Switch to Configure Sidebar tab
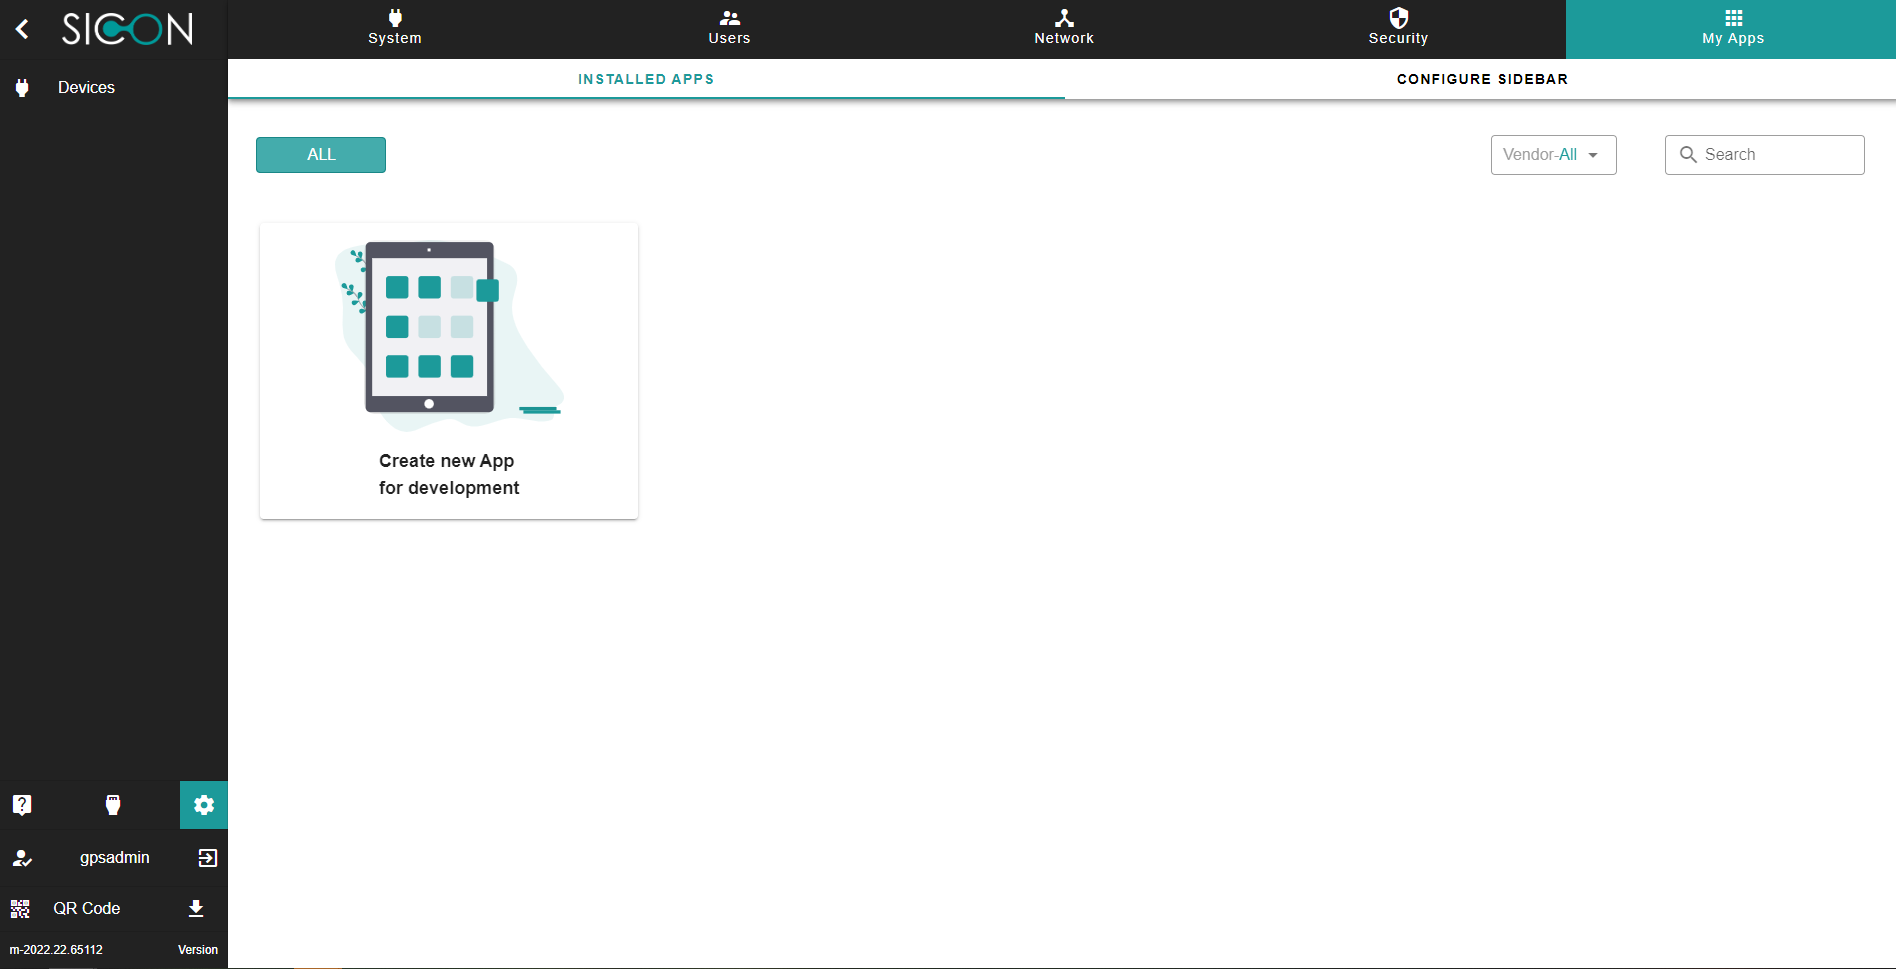1896x969 pixels. coord(1481,79)
